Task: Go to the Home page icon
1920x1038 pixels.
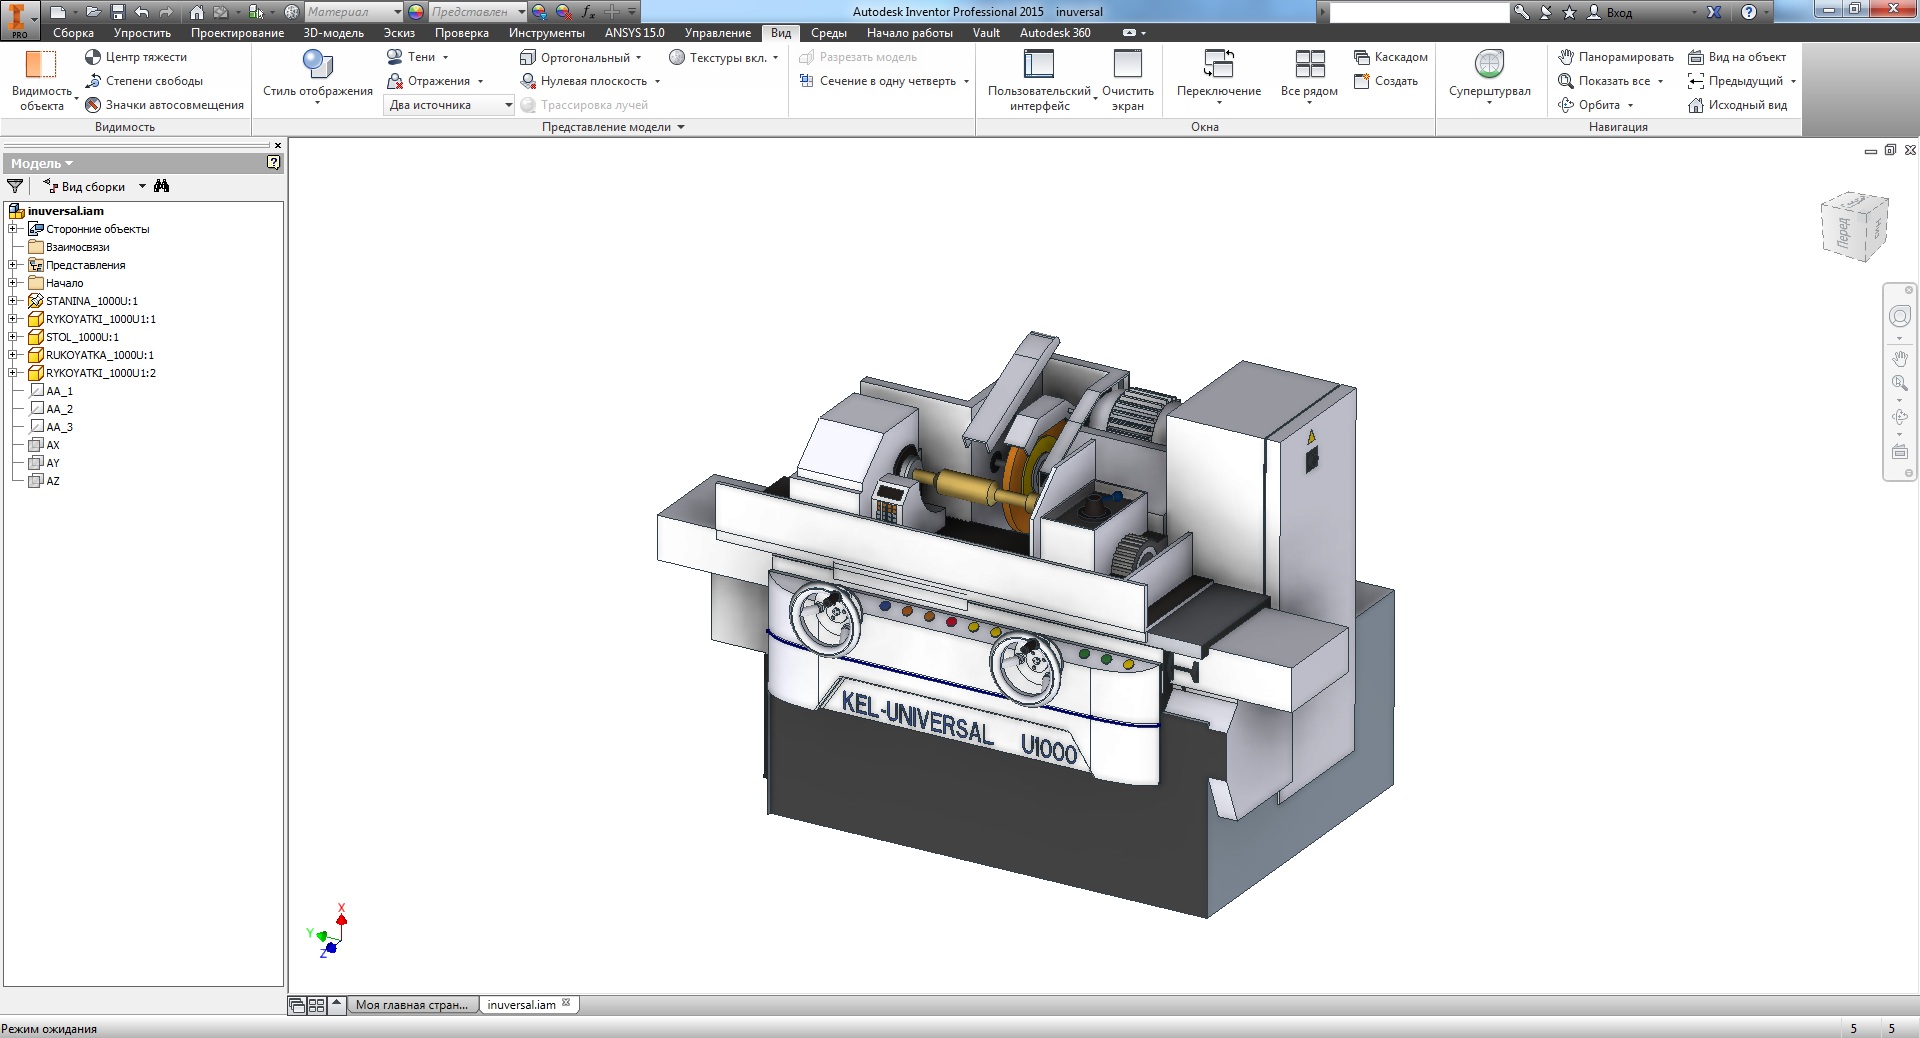Action: point(197,12)
